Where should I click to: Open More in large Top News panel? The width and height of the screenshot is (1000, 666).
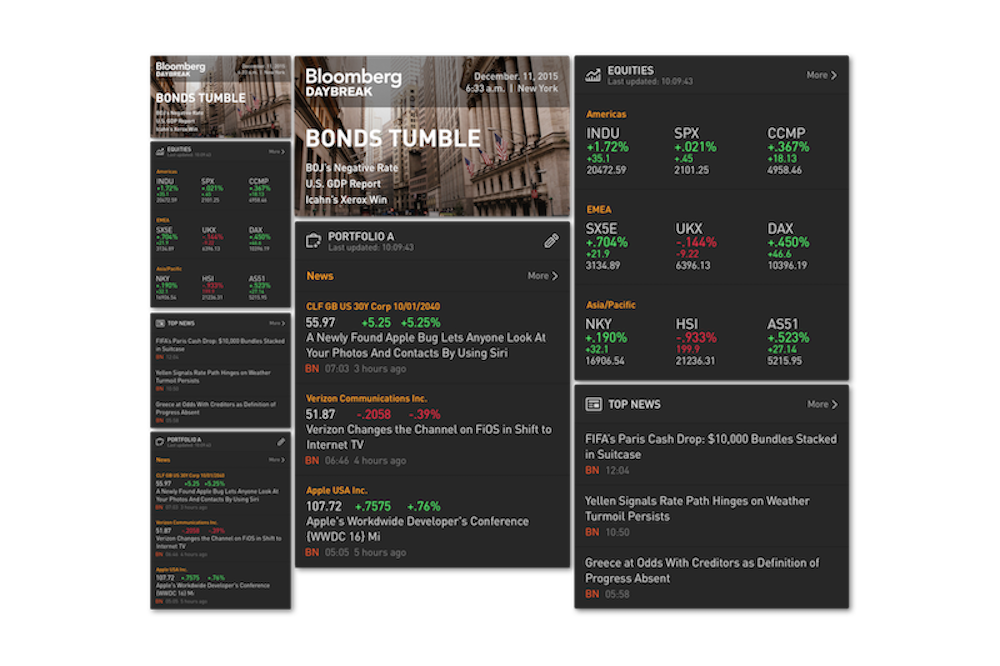(x=822, y=404)
